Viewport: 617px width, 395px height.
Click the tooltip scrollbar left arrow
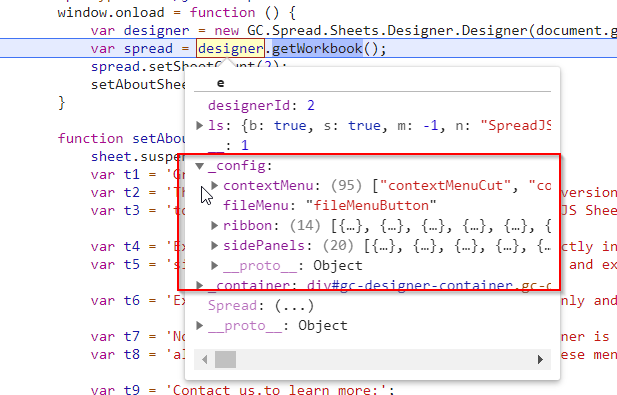point(205,359)
